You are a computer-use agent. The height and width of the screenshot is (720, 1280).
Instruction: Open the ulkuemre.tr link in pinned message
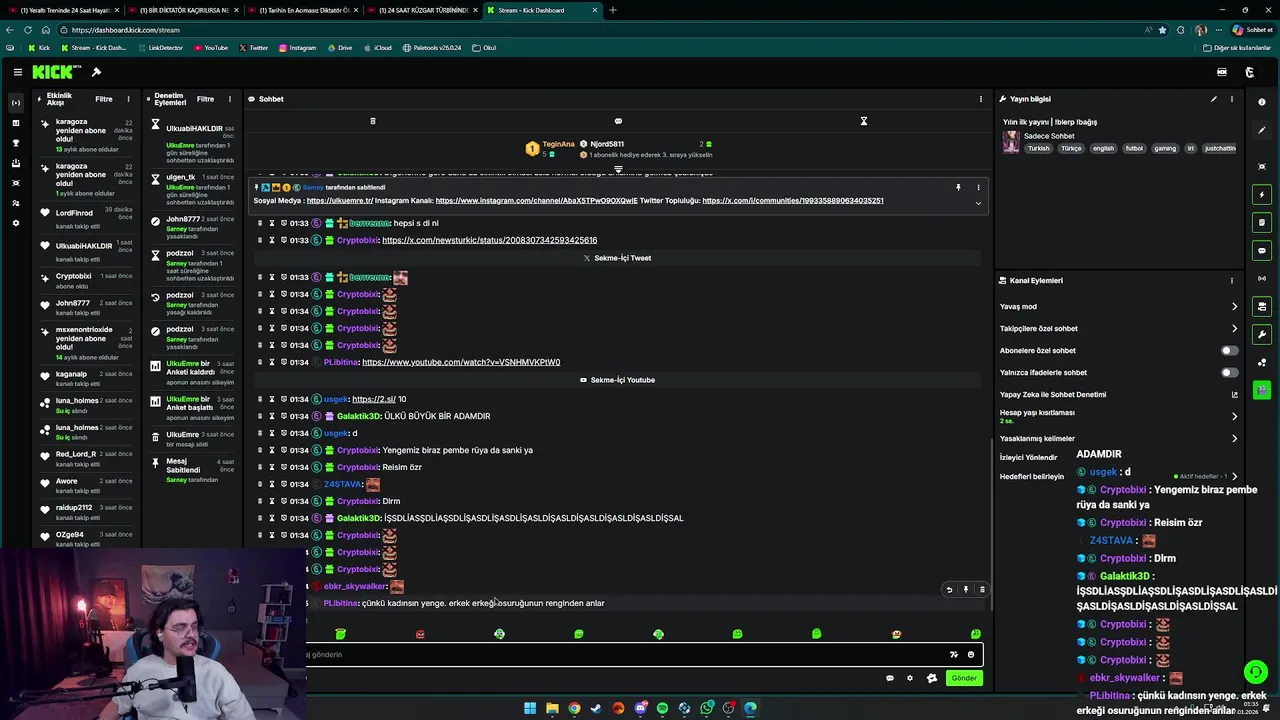pos(340,201)
